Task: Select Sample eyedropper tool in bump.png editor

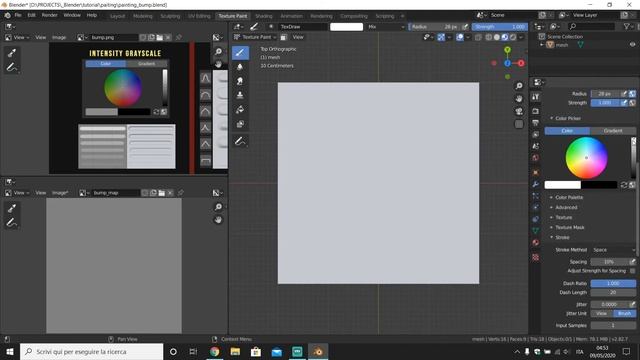Action: coord(12,53)
